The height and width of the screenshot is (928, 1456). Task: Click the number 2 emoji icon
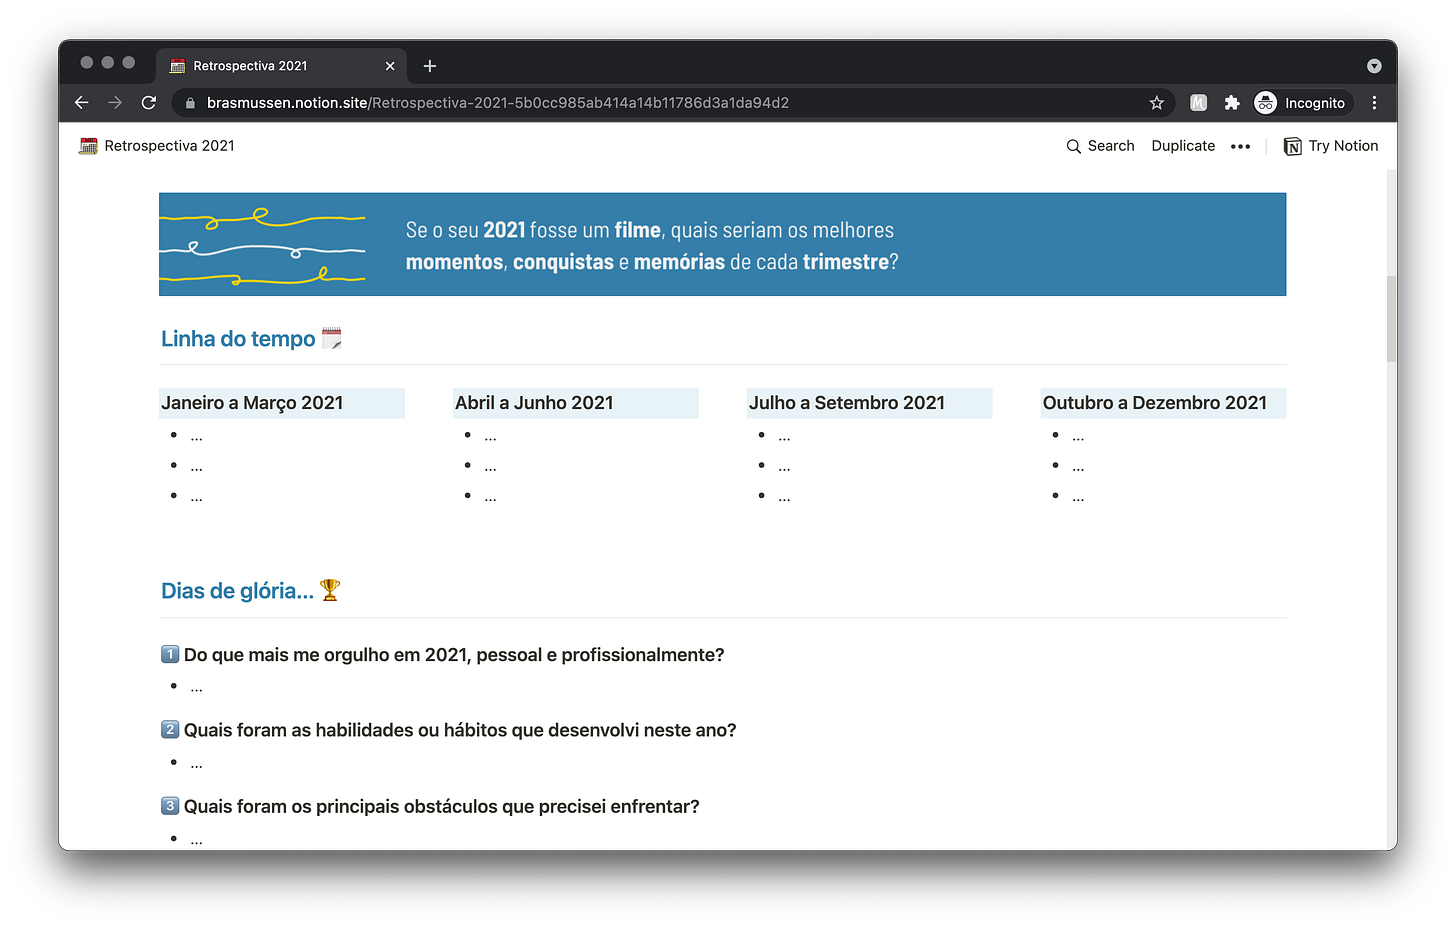(170, 729)
